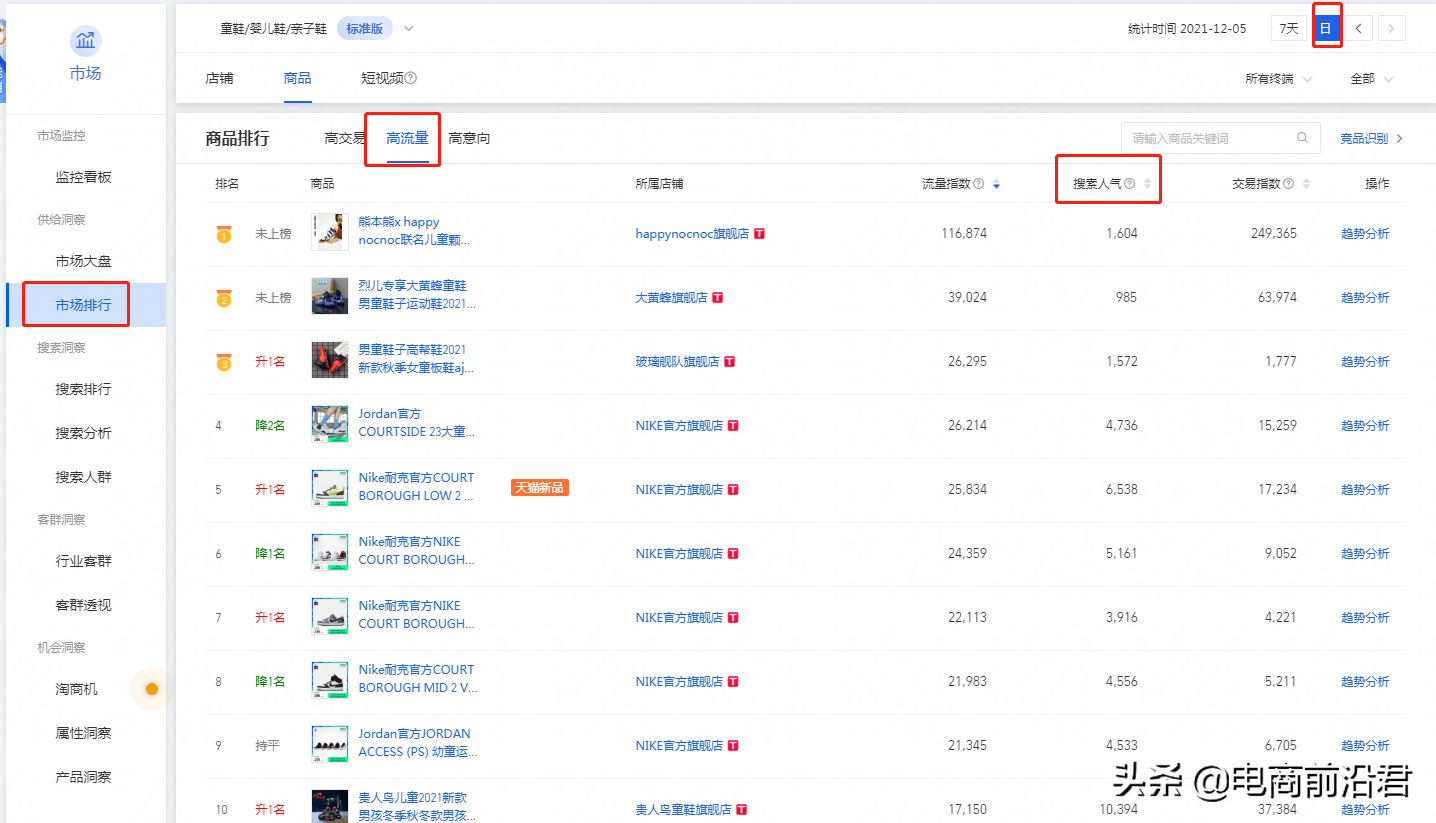Open 属性洞察 in the sidebar
The image size is (1436, 823).
coord(84,733)
